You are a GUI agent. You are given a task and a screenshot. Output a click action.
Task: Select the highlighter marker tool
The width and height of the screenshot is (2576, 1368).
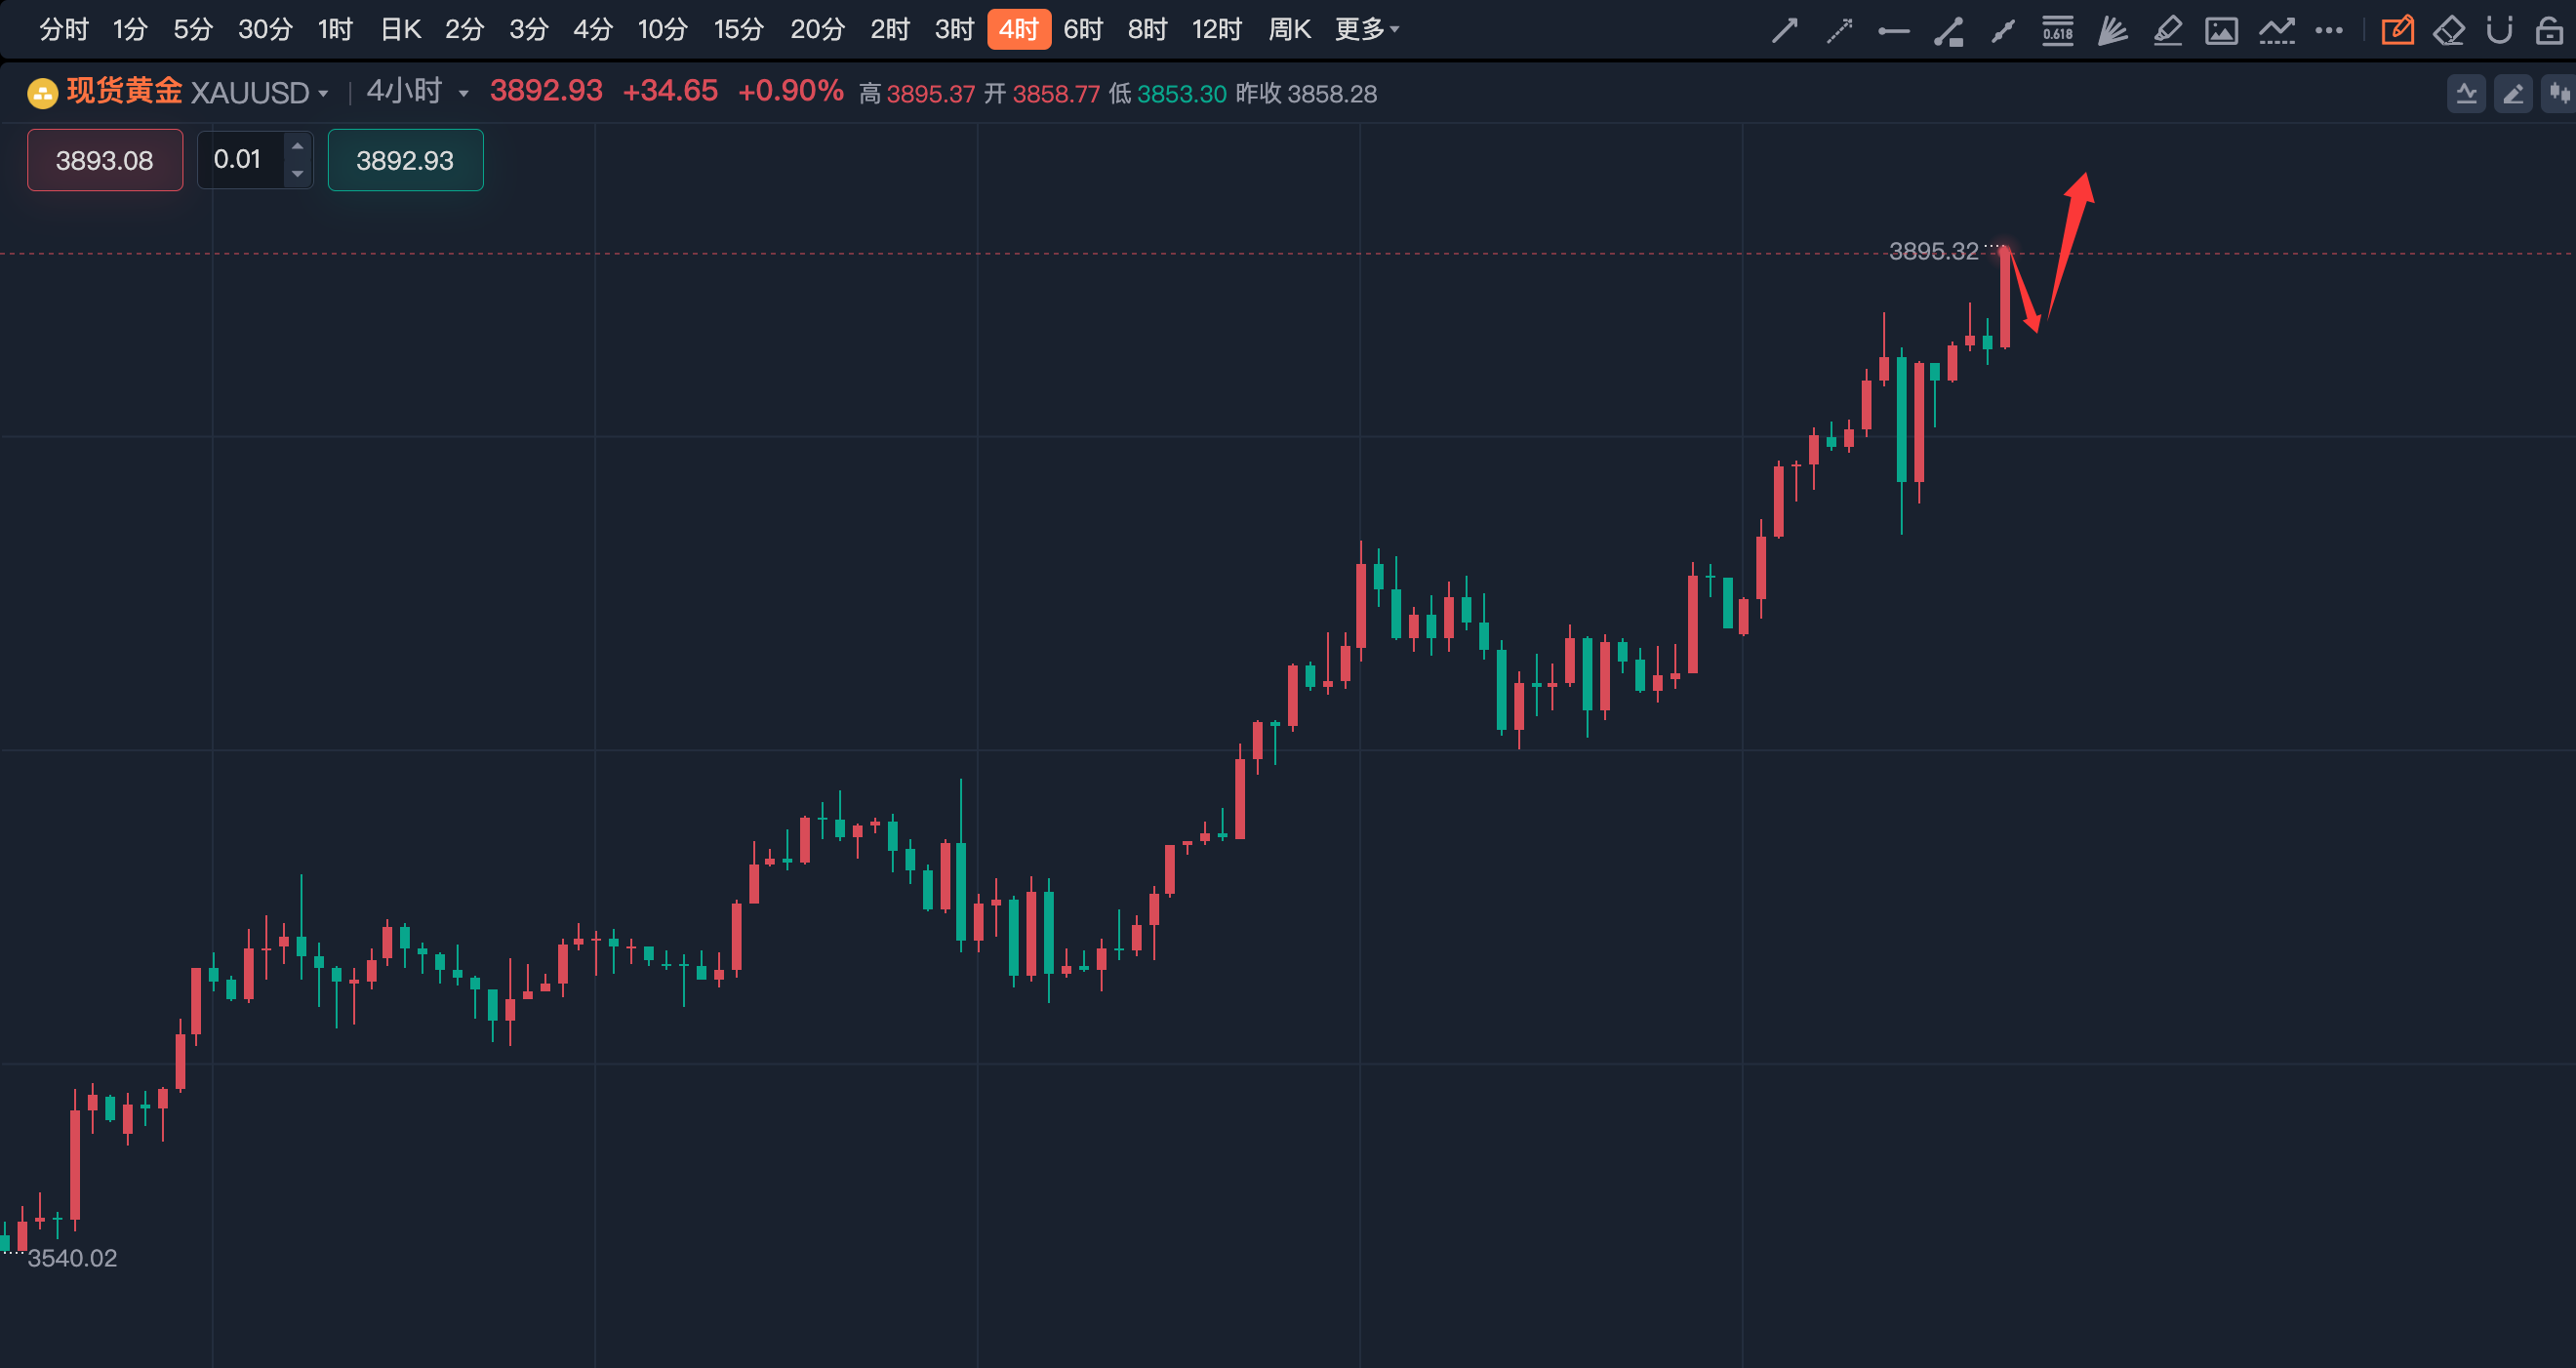coord(2167,31)
